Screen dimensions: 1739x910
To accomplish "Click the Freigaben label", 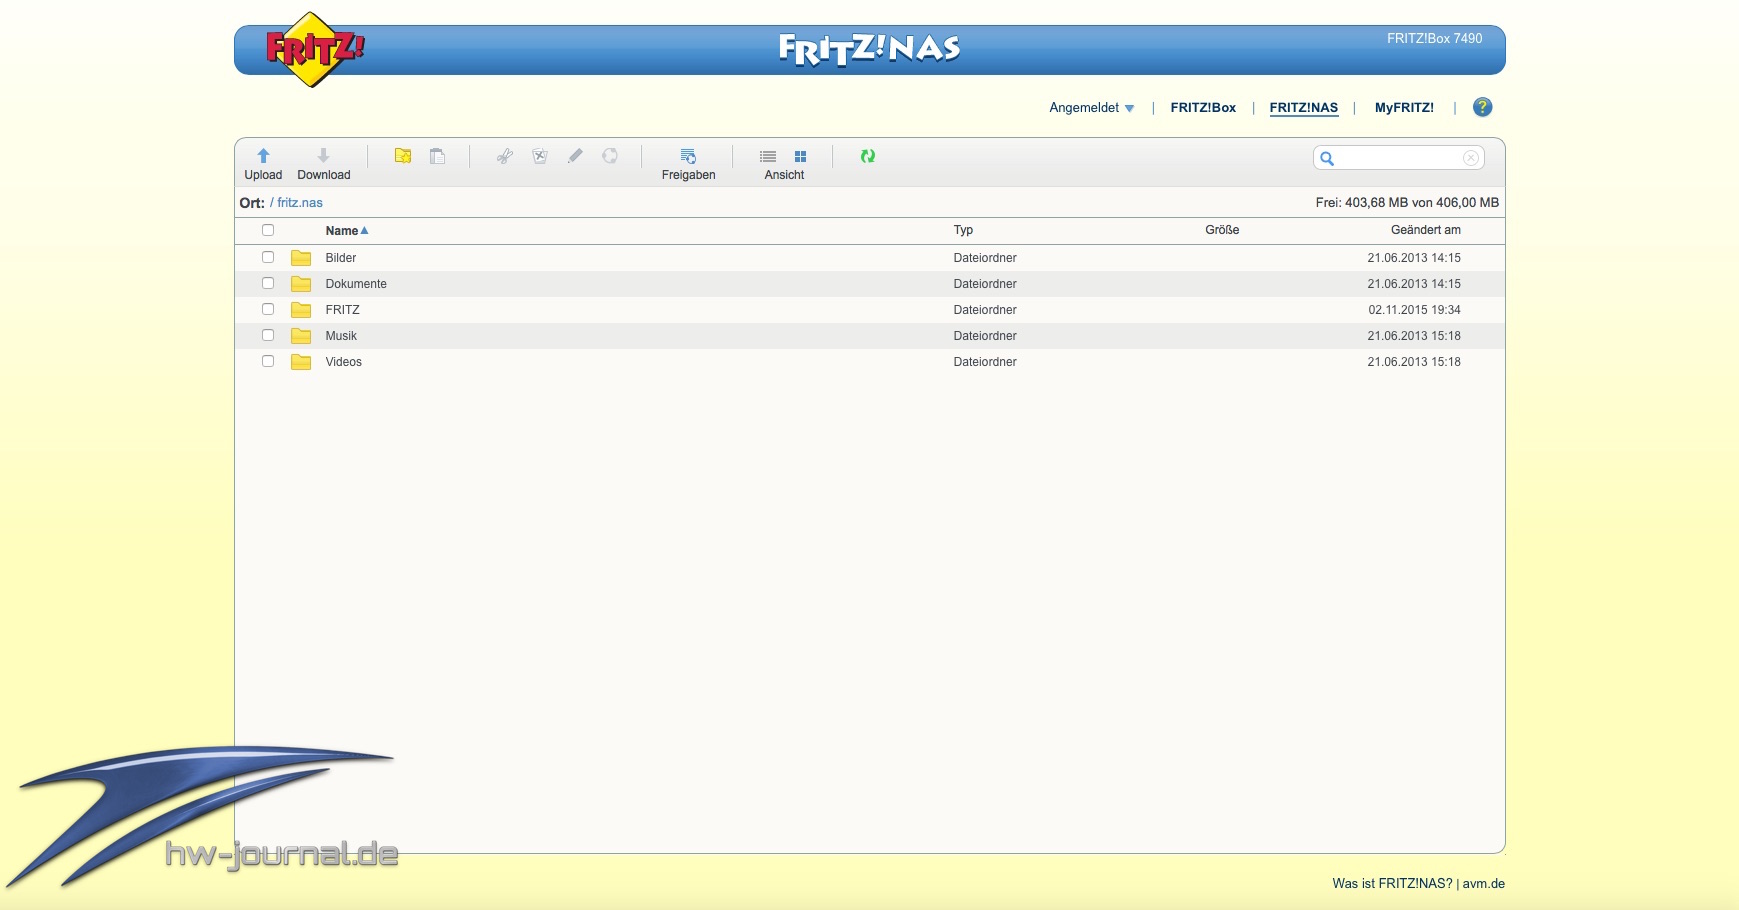I will click(x=688, y=175).
